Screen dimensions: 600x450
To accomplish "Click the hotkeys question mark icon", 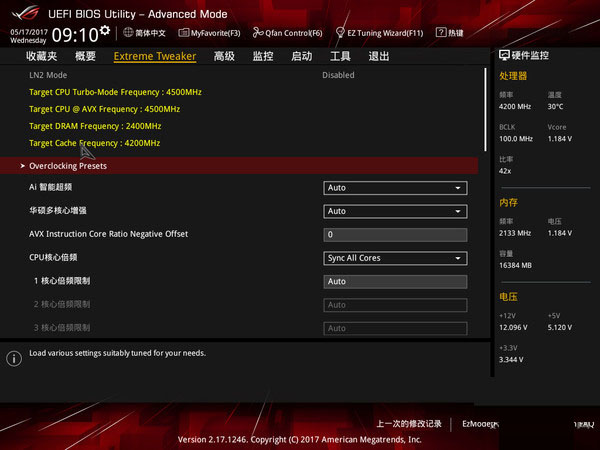I will (x=441, y=32).
